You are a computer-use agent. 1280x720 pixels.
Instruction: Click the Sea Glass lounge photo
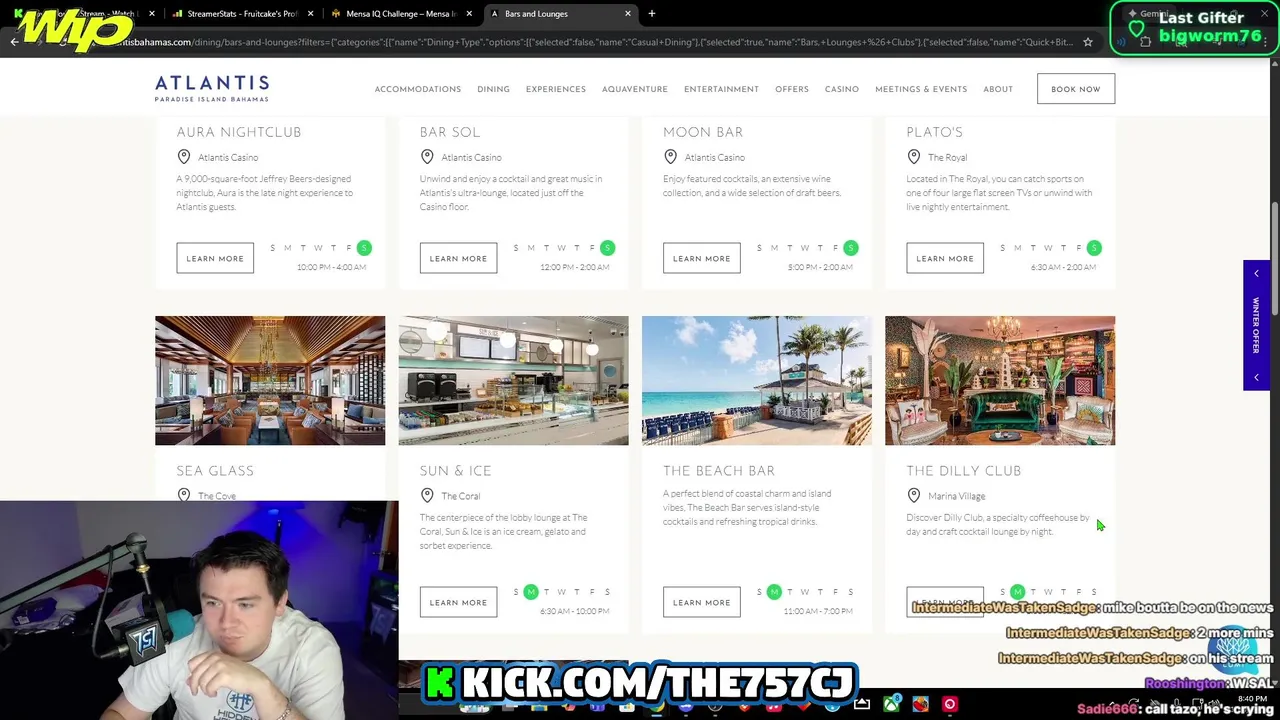tap(270, 380)
